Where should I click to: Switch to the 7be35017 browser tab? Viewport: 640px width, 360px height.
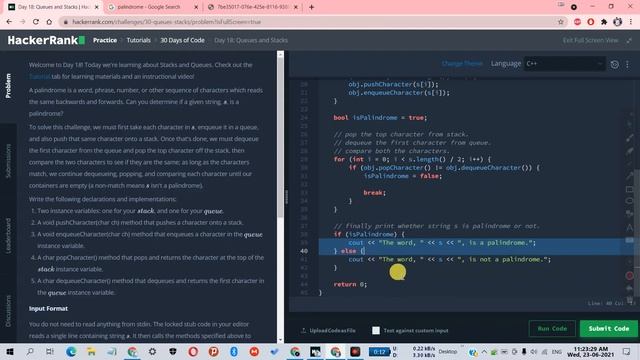(x=252, y=7)
